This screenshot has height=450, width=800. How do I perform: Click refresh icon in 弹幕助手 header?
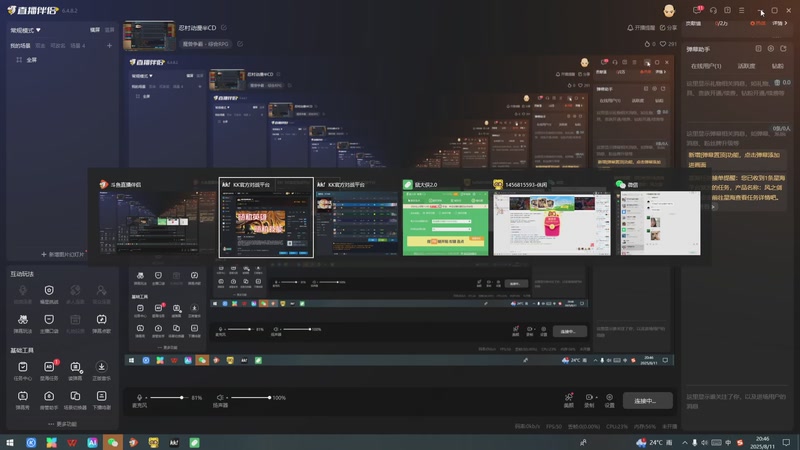tap(783, 48)
